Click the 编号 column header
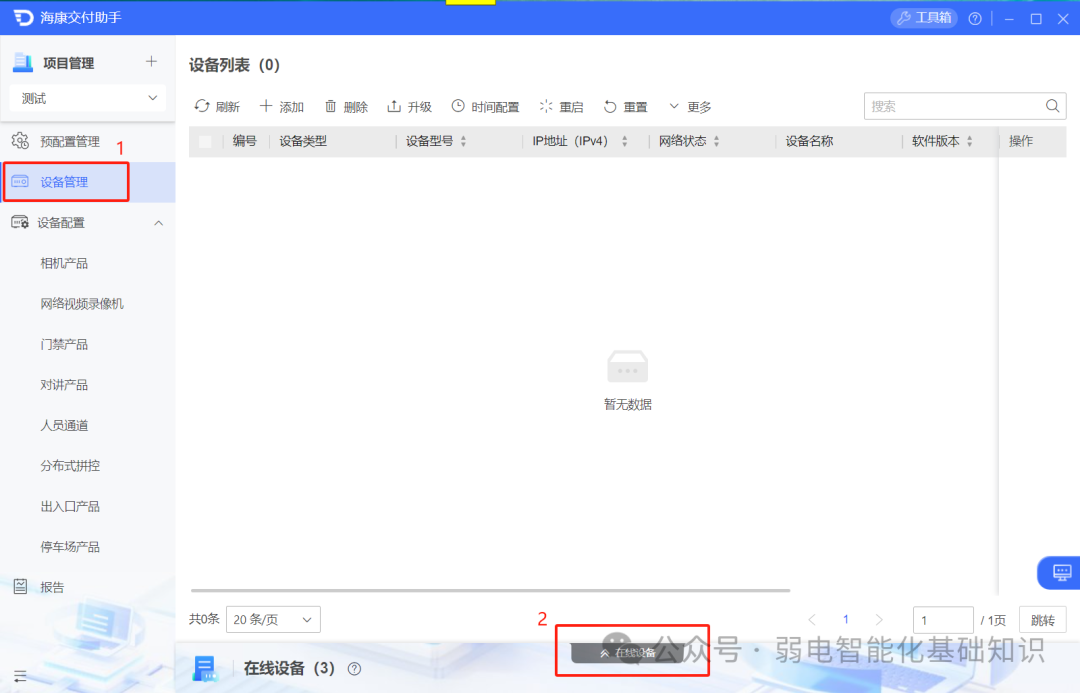Screen dimensions: 1080x693 point(245,141)
